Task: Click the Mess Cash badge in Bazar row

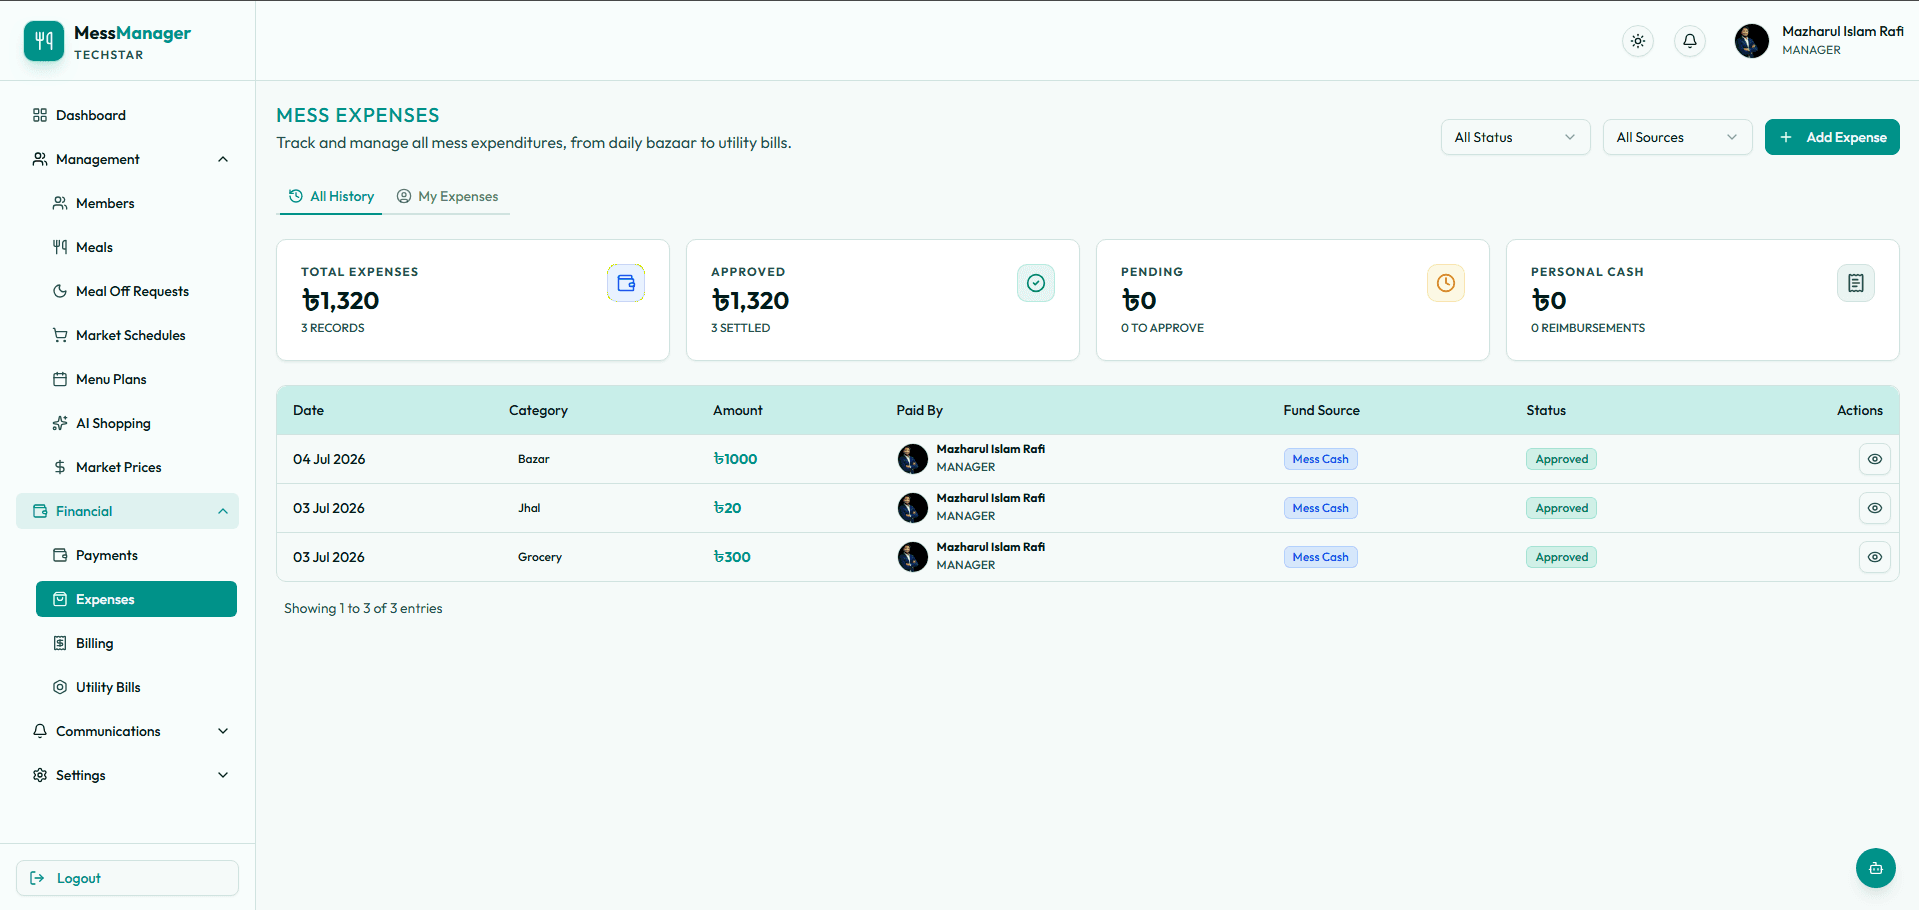Action: point(1320,459)
